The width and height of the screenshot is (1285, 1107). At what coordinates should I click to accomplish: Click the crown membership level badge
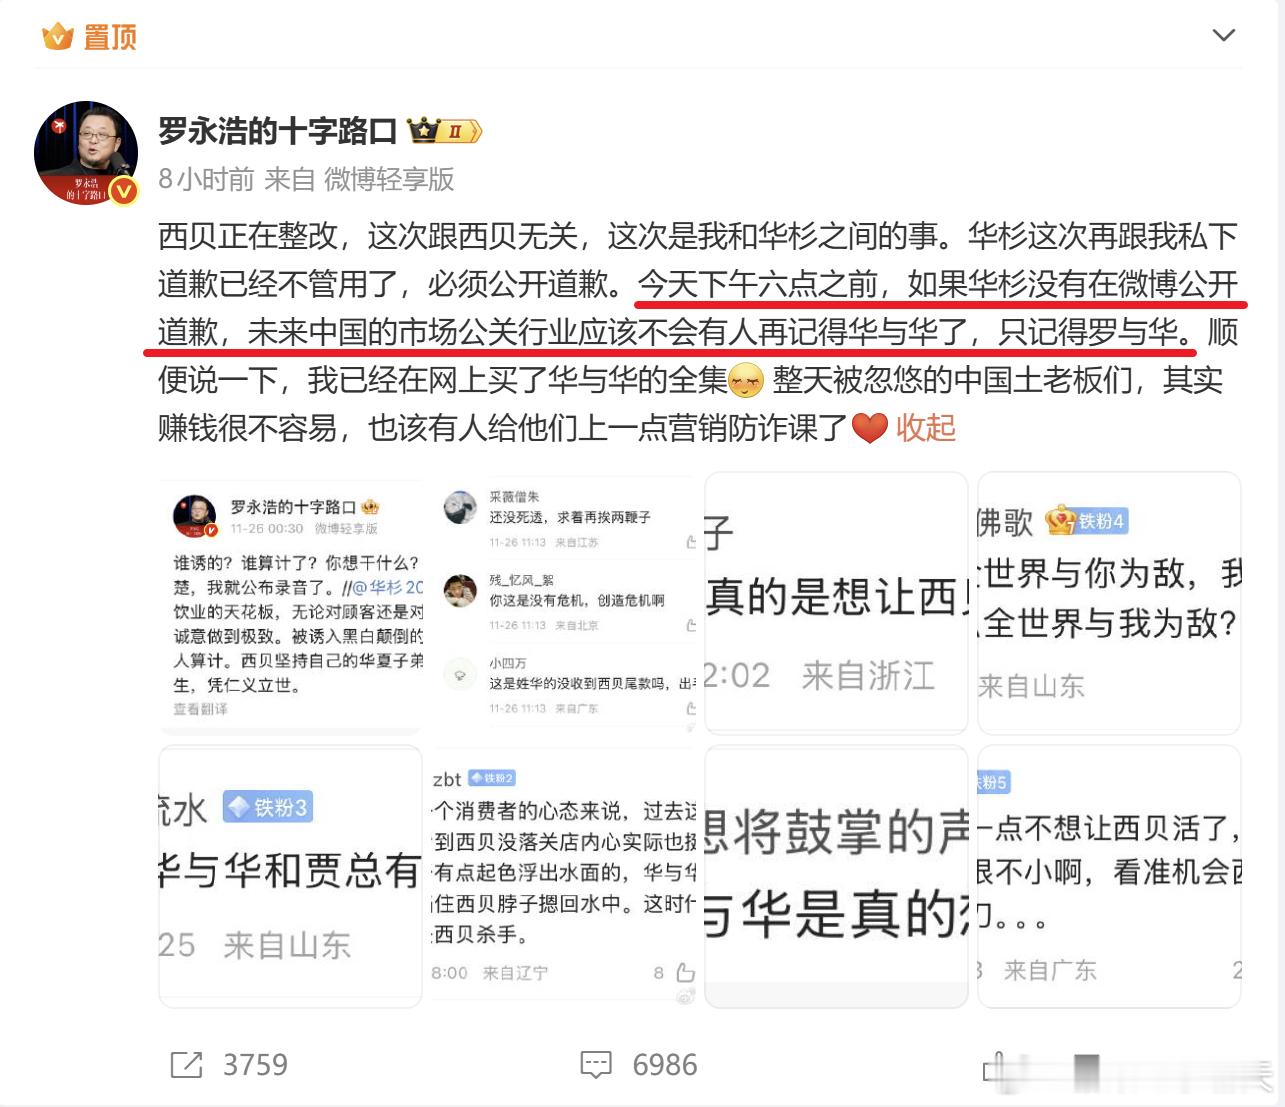(445, 131)
